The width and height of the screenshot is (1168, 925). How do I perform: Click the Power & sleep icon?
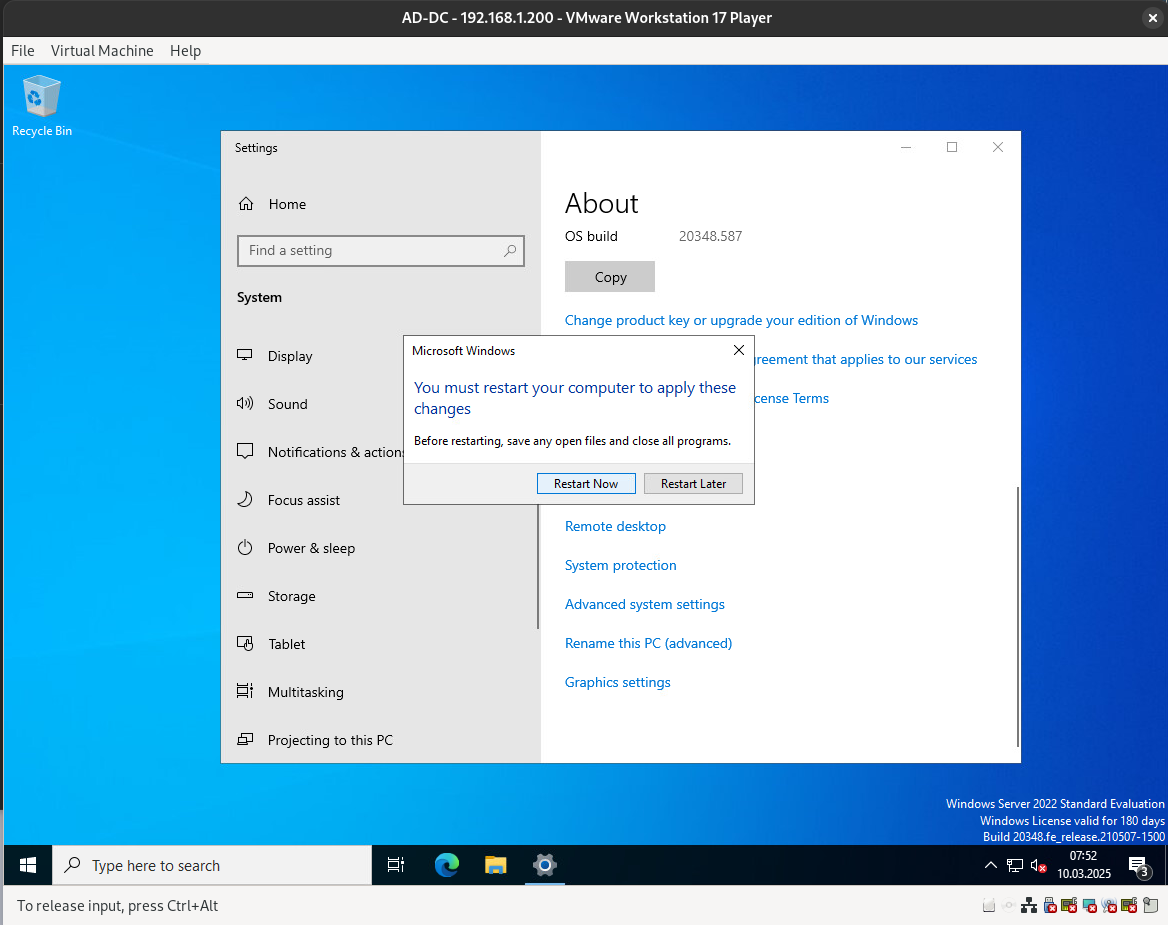245,548
